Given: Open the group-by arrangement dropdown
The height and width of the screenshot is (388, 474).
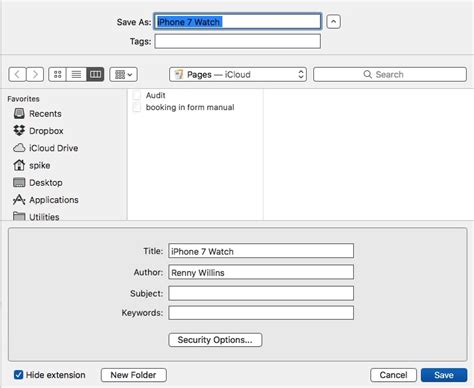Looking at the screenshot, I should [x=123, y=74].
